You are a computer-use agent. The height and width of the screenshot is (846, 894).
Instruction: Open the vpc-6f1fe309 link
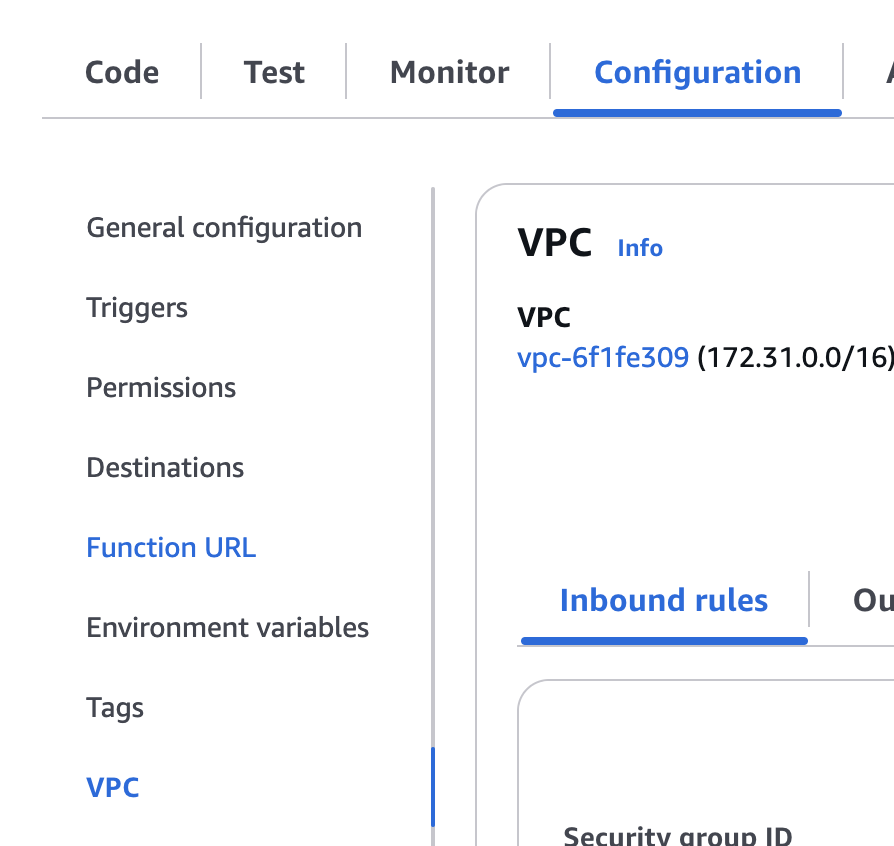pos(603,358)
